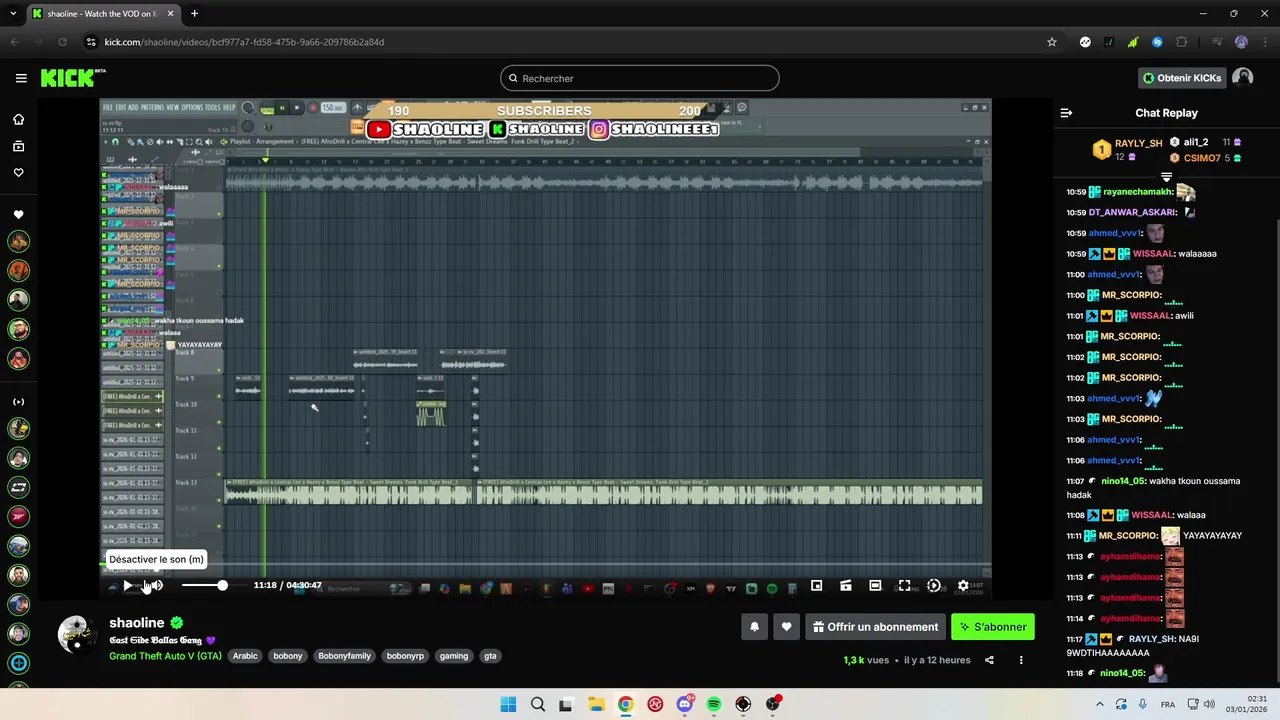Open the Browse icon in left sidebar
Screen dimensions: 1280x720
coord(18,146)
